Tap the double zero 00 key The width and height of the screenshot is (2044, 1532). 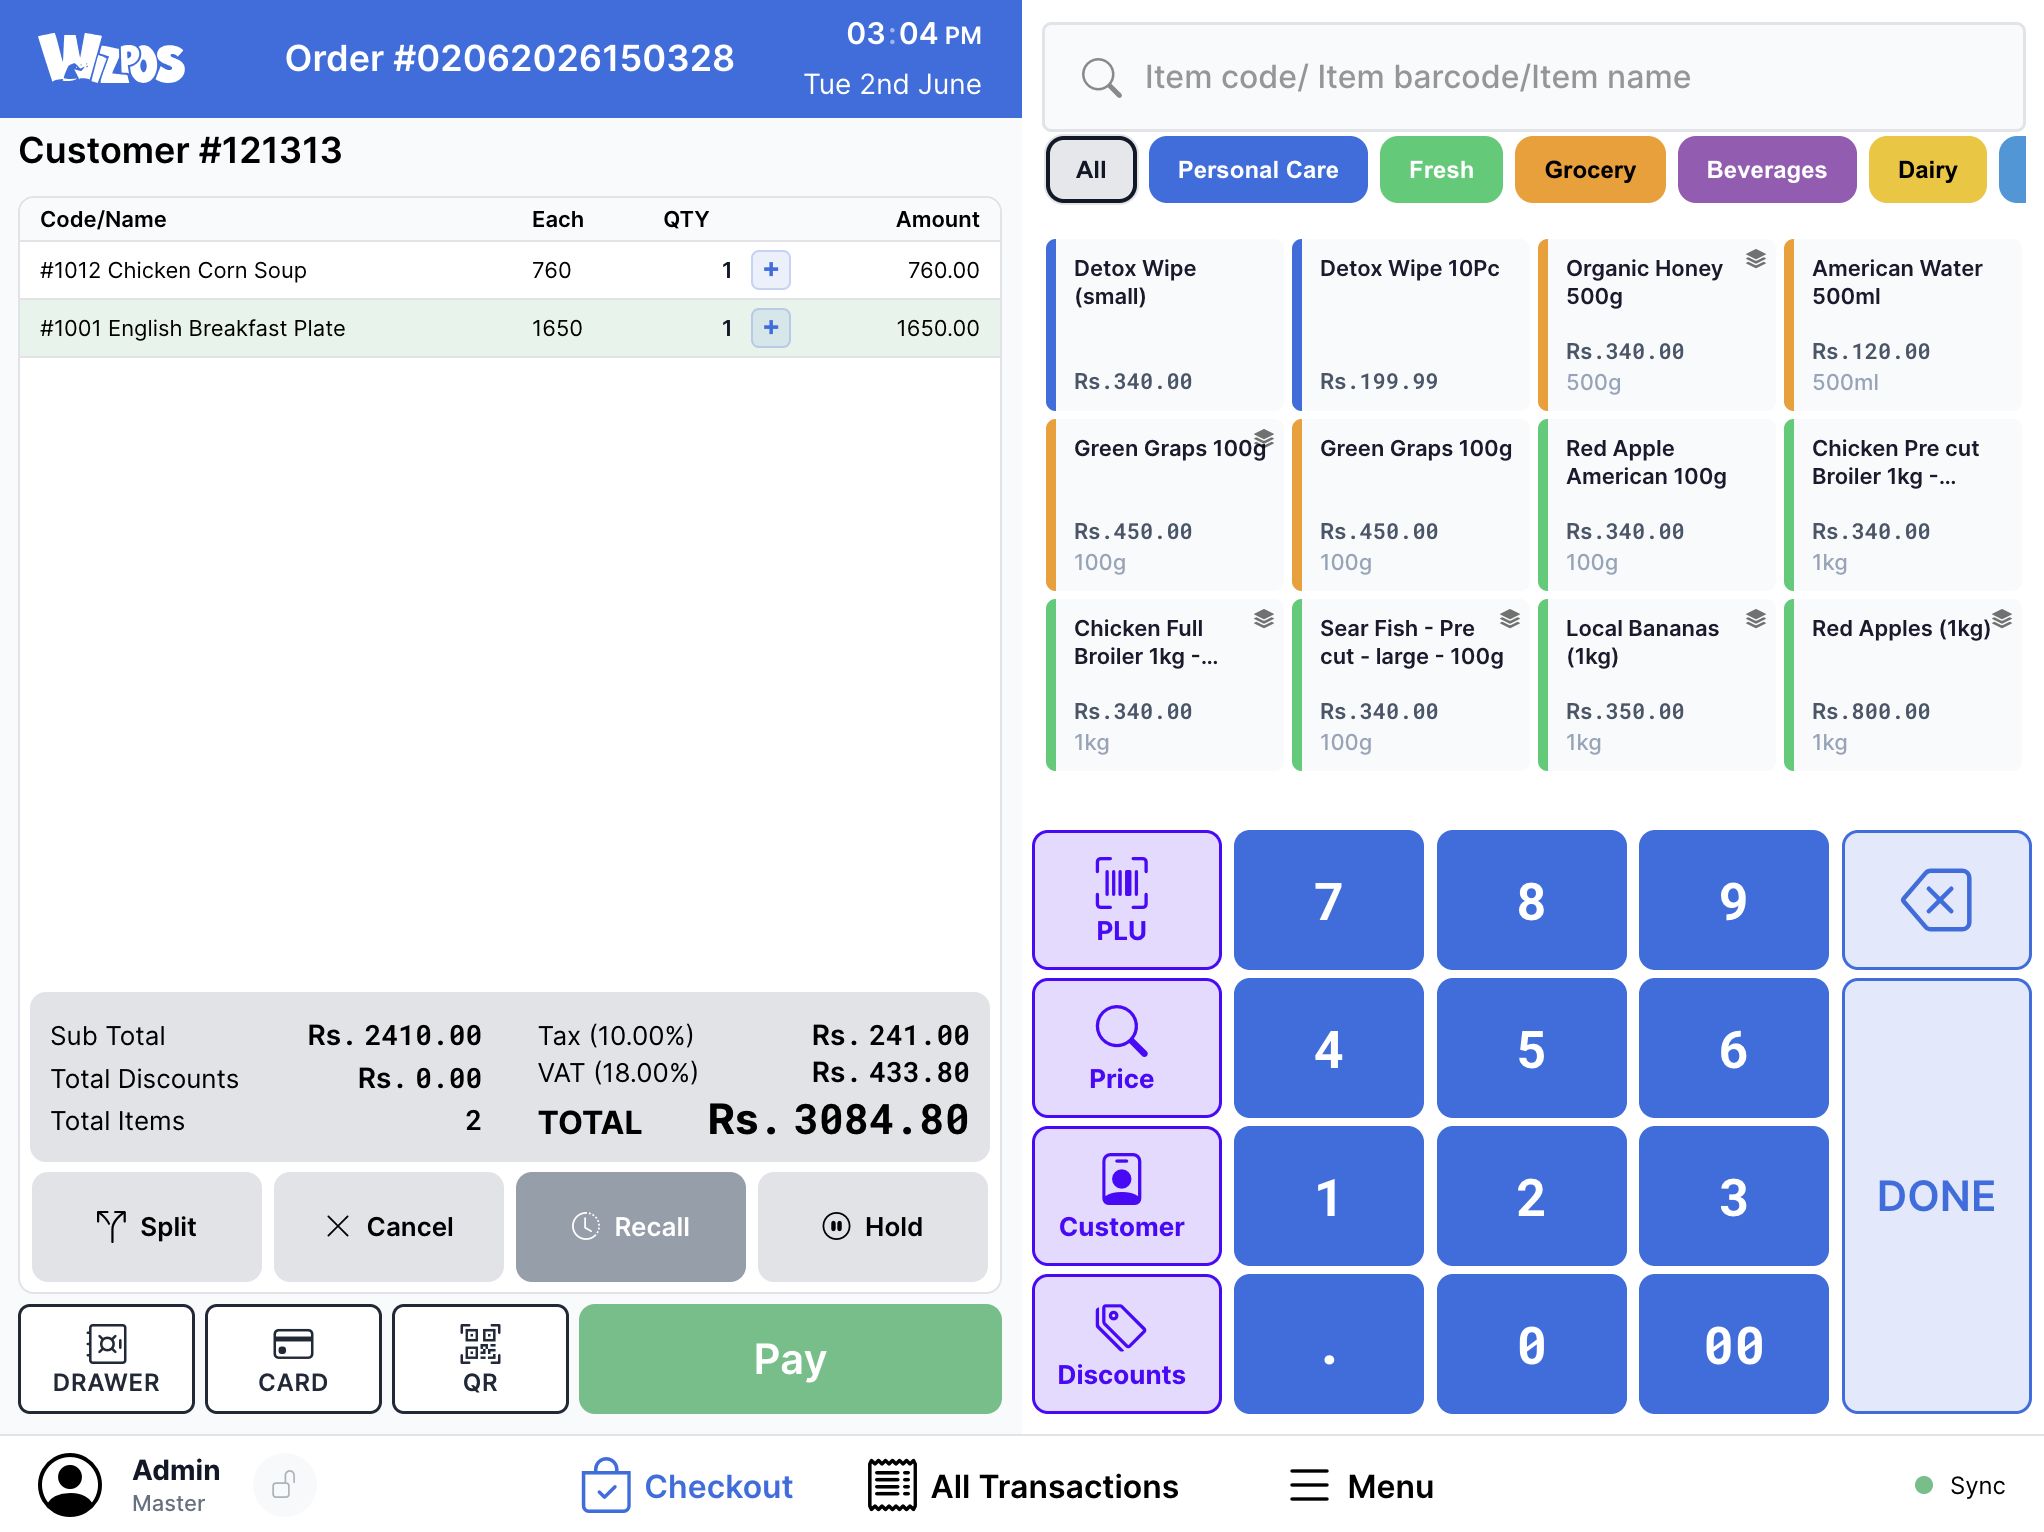1733,1343
